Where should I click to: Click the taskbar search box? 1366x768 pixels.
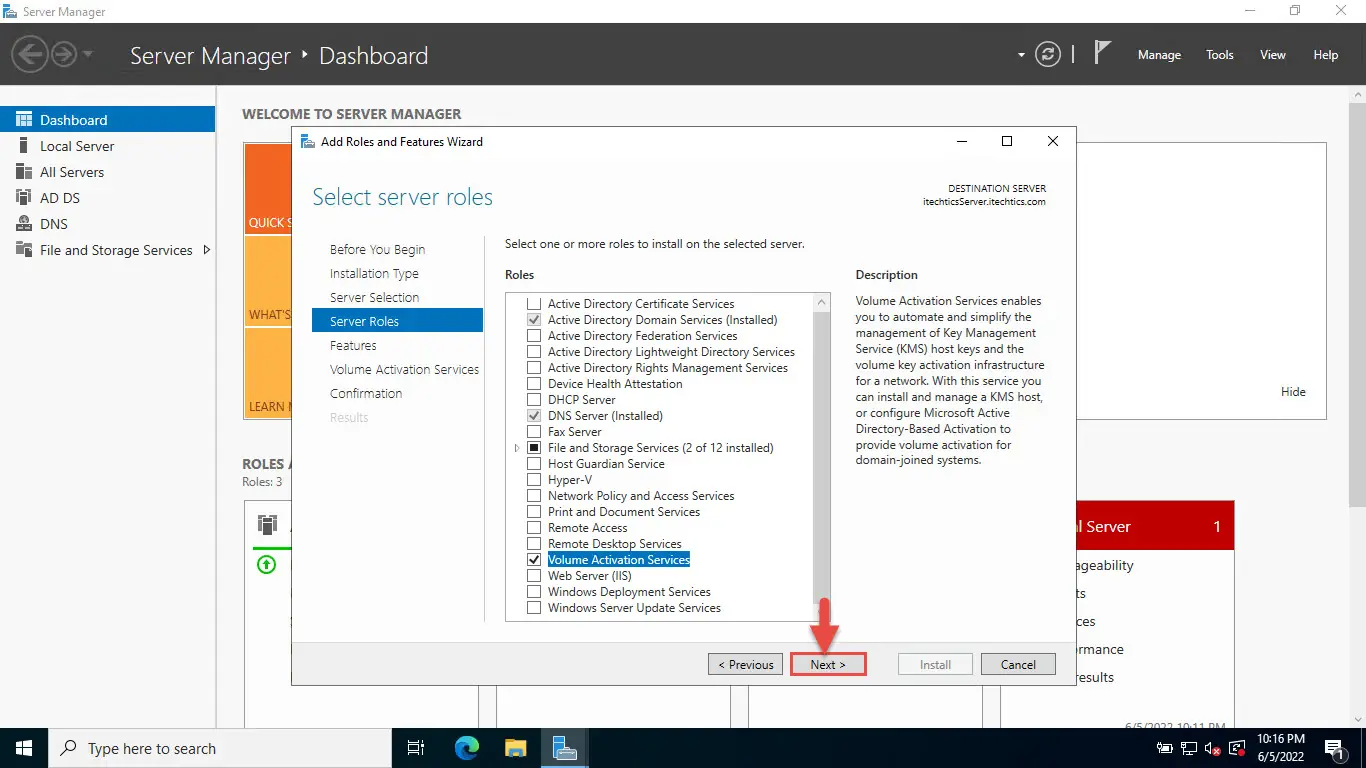(x=220, y=748)
